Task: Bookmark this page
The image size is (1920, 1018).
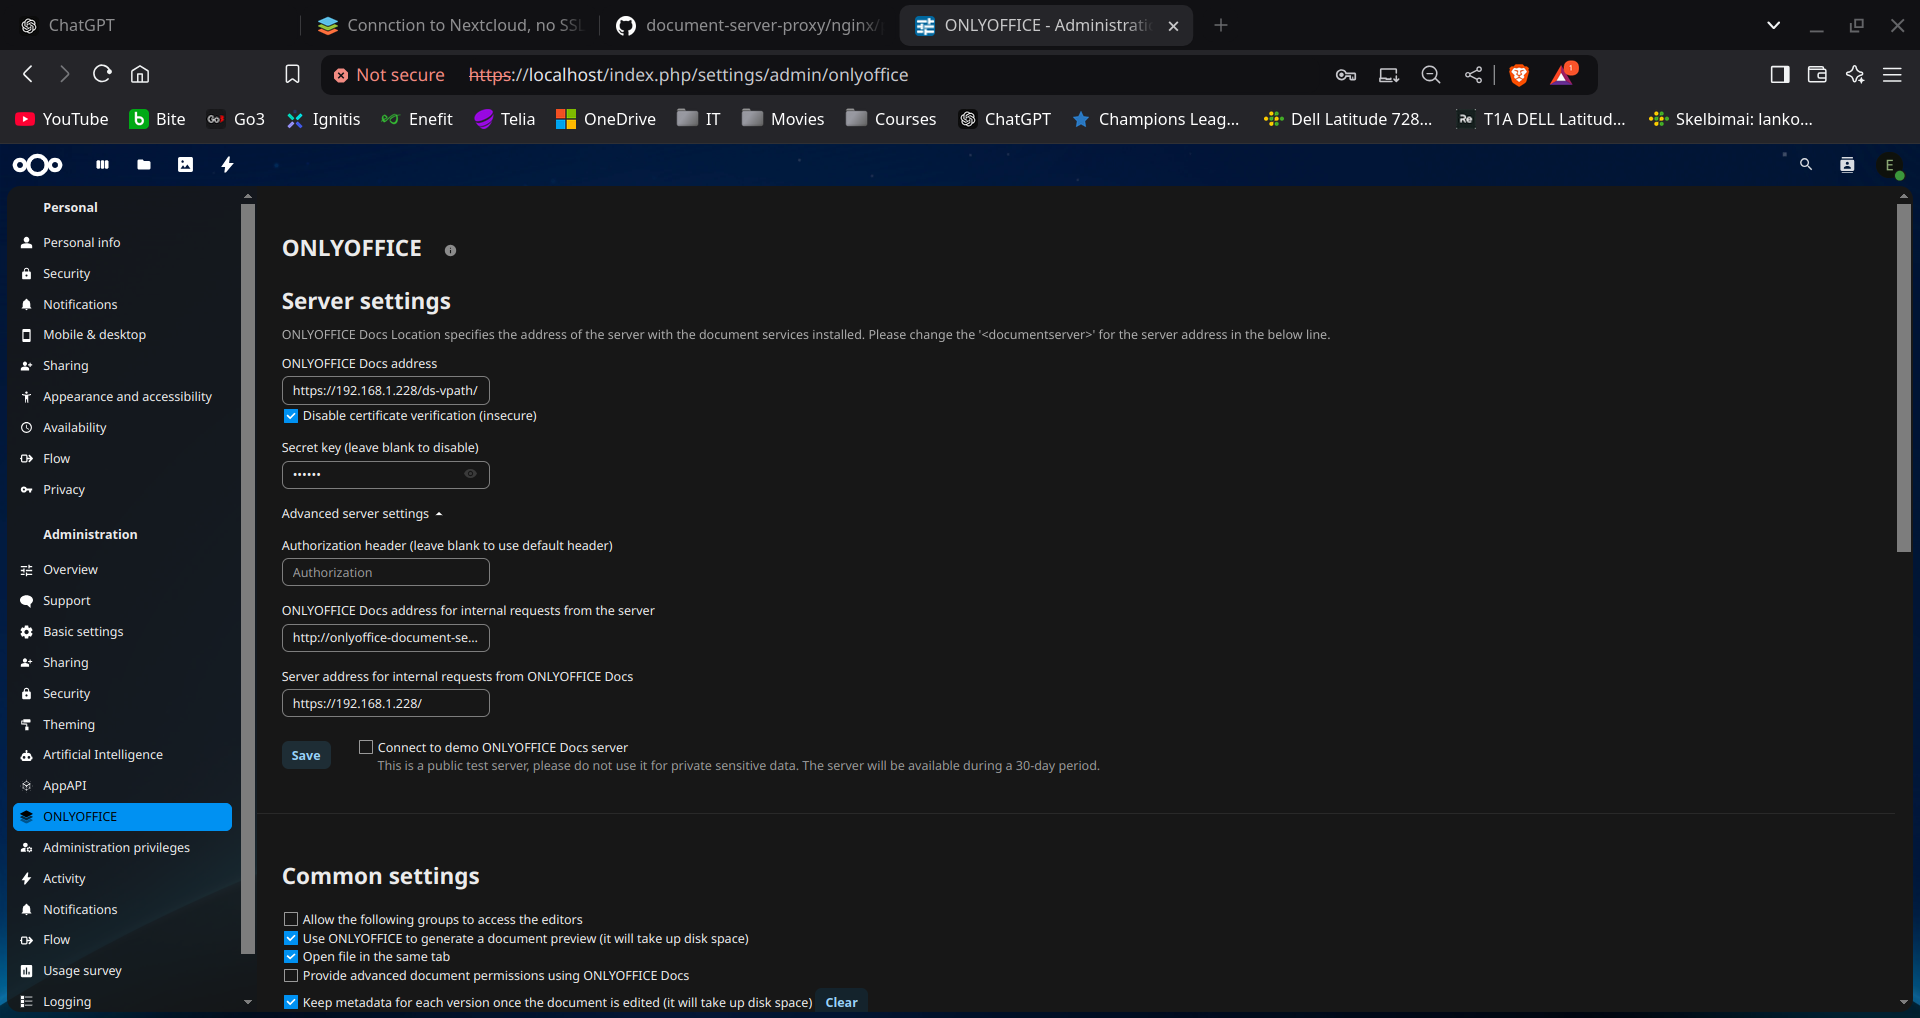Action: coord(292,74)
